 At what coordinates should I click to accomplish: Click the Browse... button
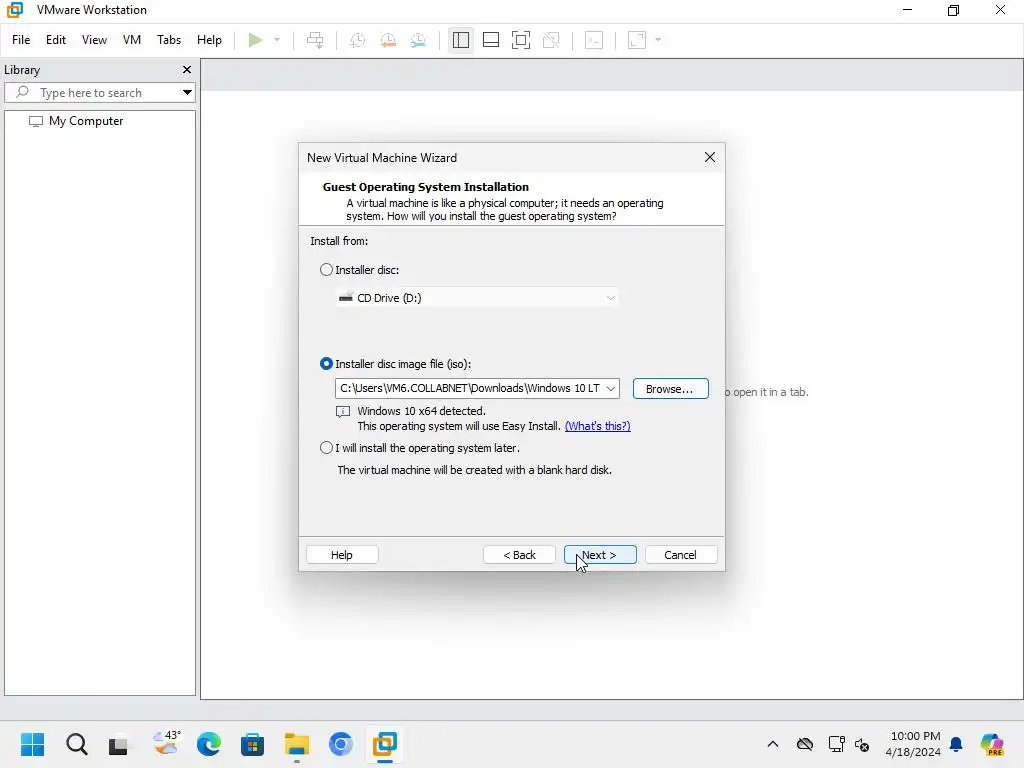(670, 389)
